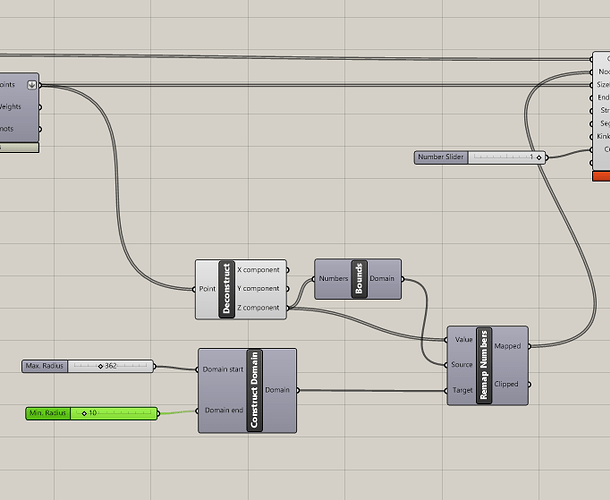
Task: Click the Clipped output on Remap Numbers
Action: point(506,384)
